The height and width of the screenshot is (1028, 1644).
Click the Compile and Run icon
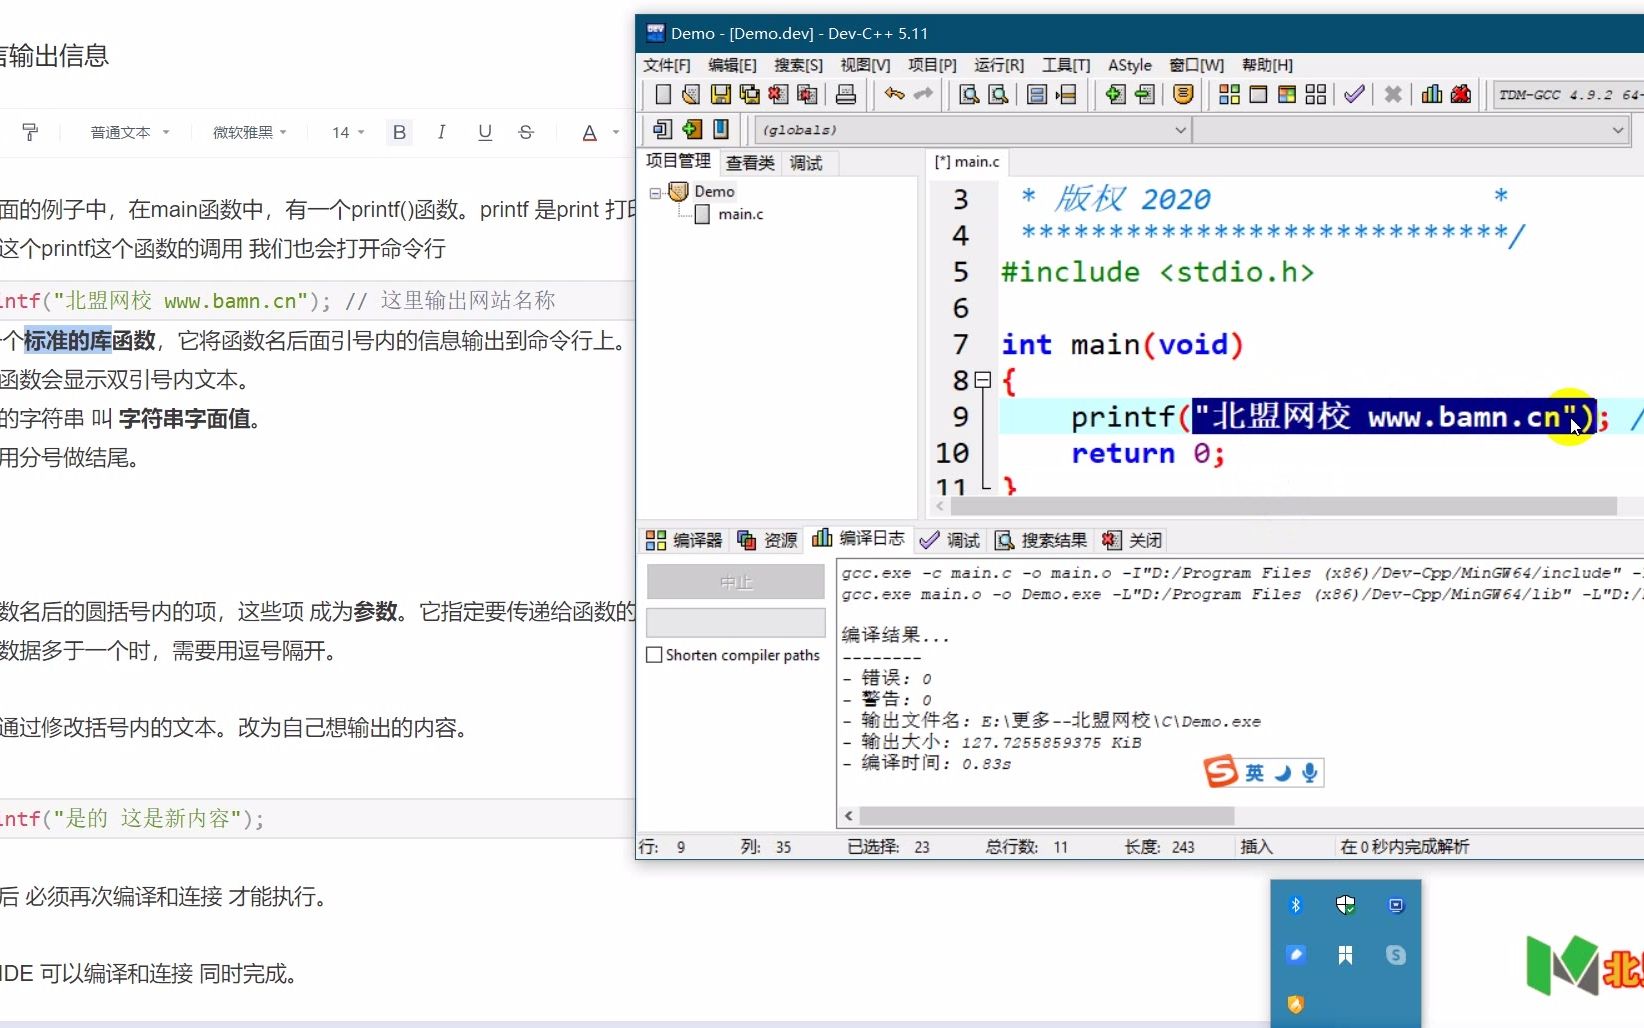pos(1287,94)
